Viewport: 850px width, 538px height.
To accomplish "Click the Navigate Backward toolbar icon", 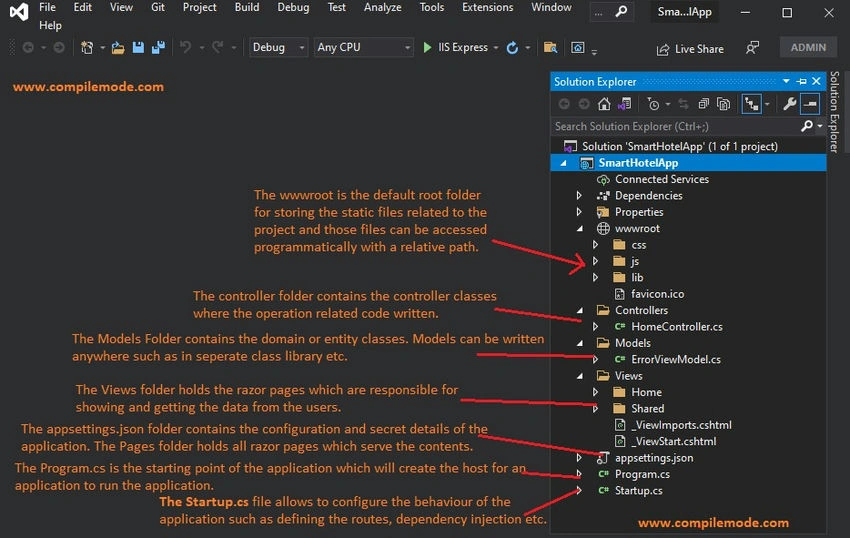I will 28,48.
